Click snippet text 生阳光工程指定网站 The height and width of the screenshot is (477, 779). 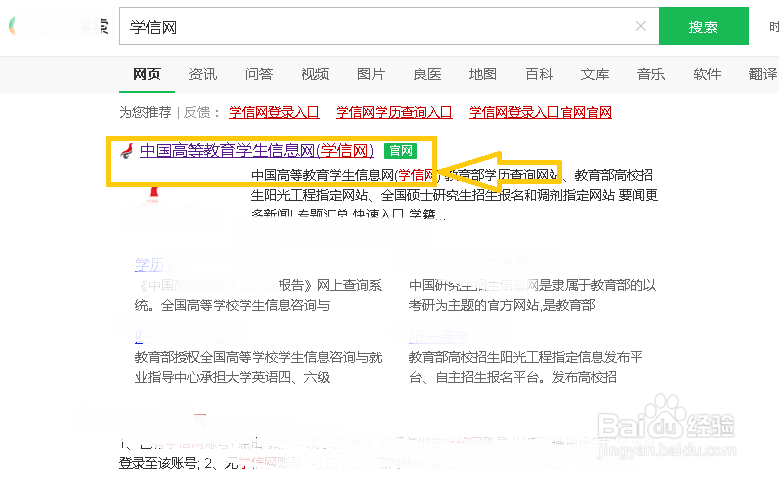click(x=309, y=195)
